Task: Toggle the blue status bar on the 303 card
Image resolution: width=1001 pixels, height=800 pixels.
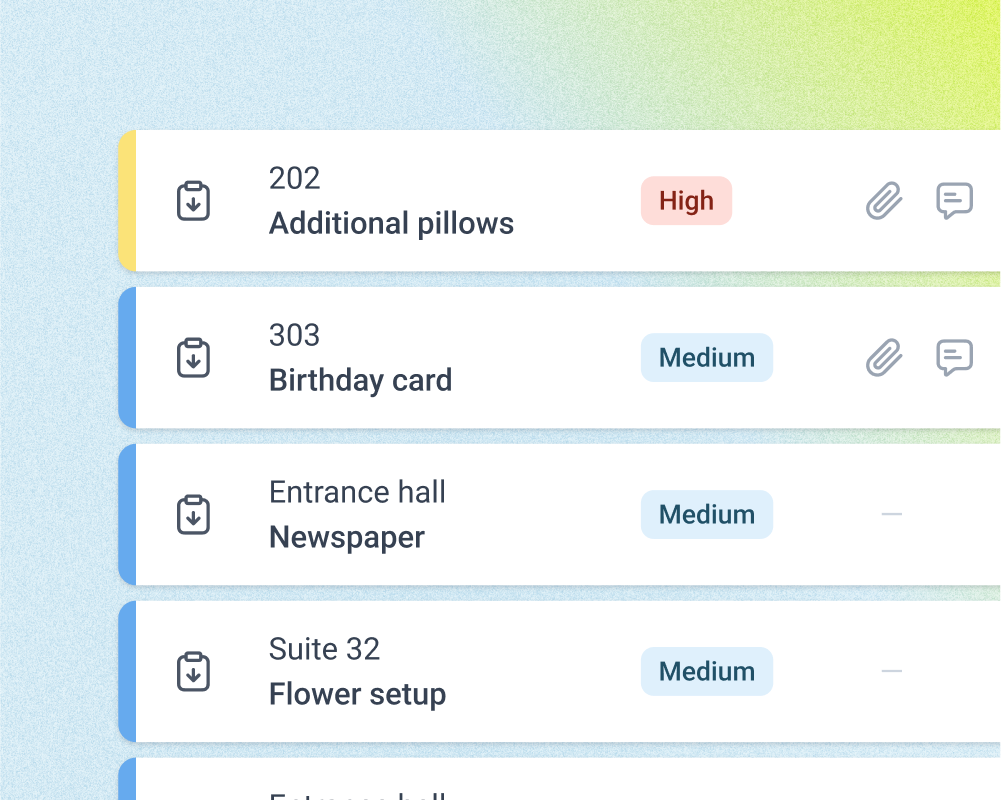Action: coord(129,357)
